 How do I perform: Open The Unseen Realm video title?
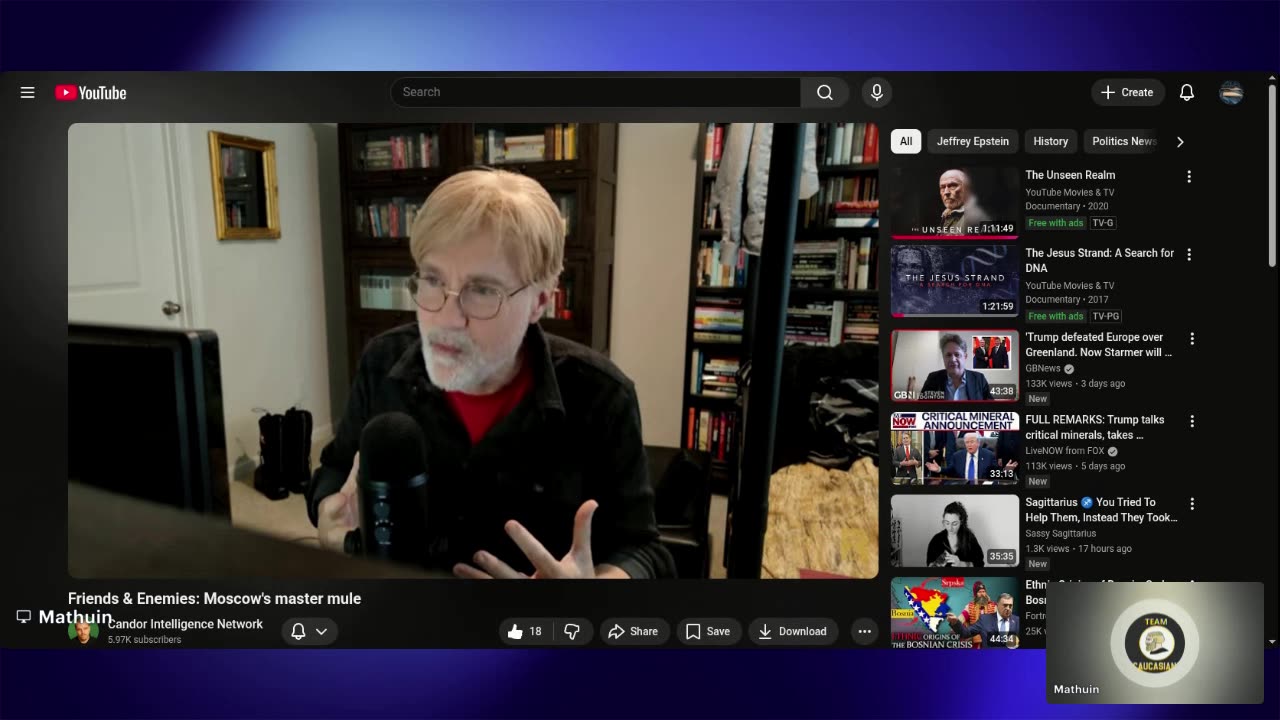(x=1070, y=175)
